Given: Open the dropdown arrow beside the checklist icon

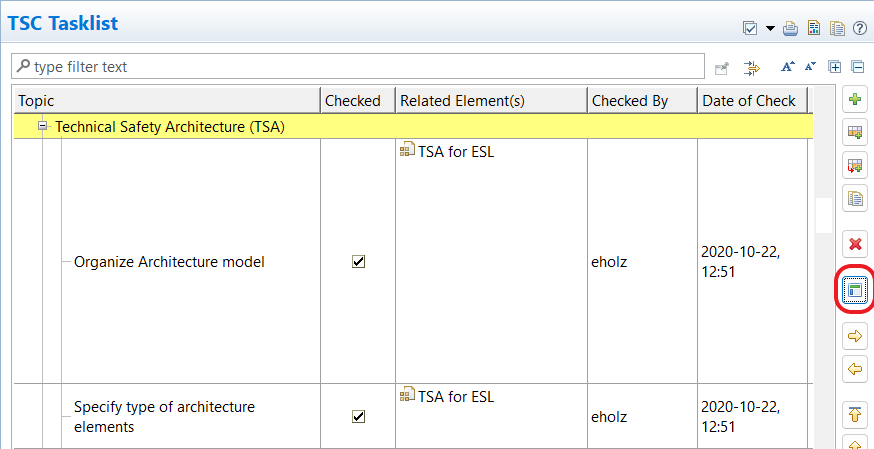Looking at the screenshot, I should [x=770, y=28].
